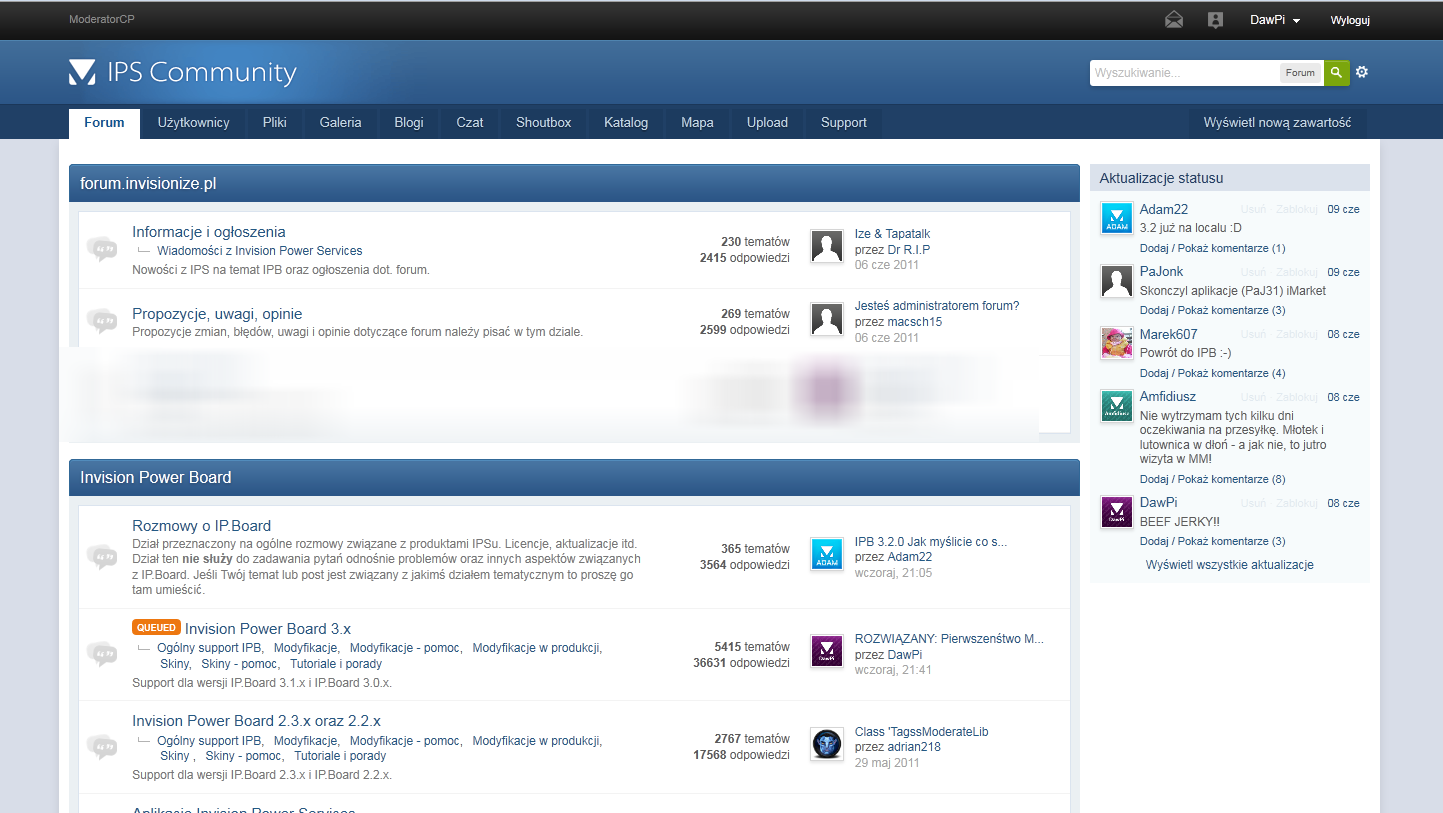Open advanced search gear icon
The width and height of the screenshot is (1443, 813).
[1361, 72]
